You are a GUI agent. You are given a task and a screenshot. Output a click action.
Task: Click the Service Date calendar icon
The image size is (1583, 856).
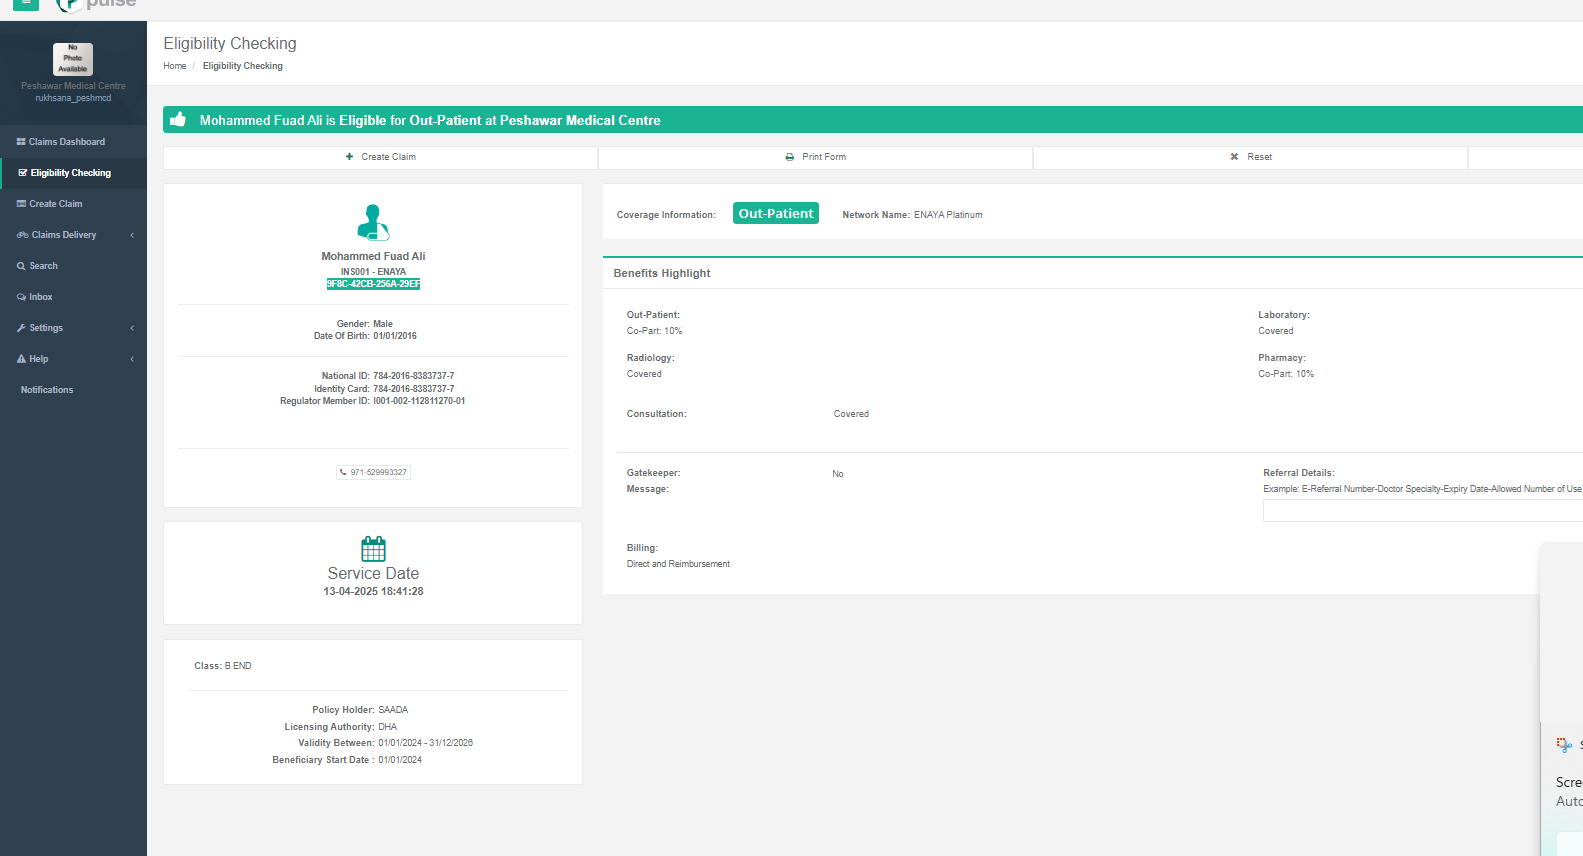tap(373, 548)
